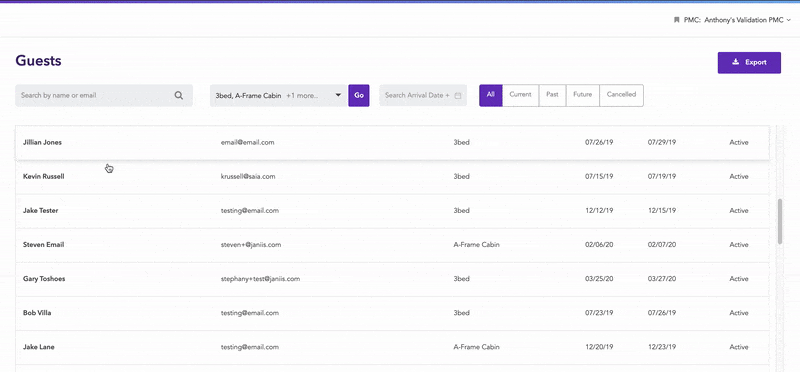This screenshot has width=800, height=372.
Task: Open guest Jake Lane
Action: point(392,348)
